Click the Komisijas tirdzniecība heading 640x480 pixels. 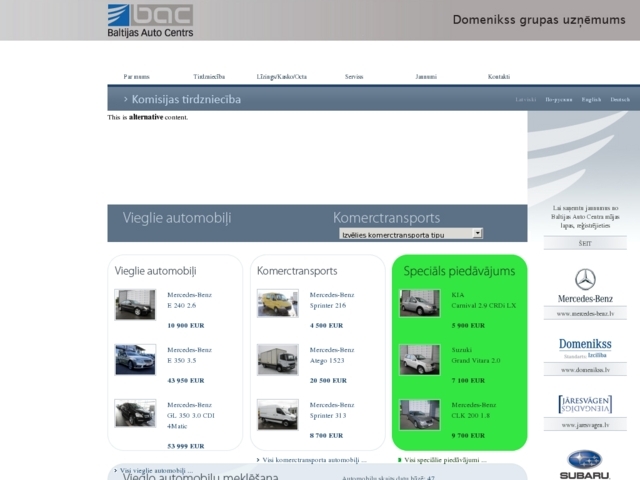click(x=186, y=100)
